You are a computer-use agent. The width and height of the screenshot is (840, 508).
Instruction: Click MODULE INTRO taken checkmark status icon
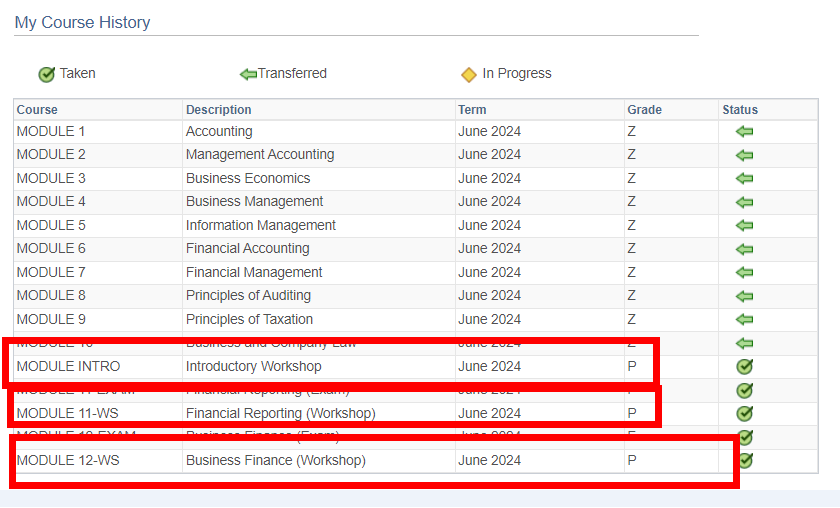tap(744, 367)
